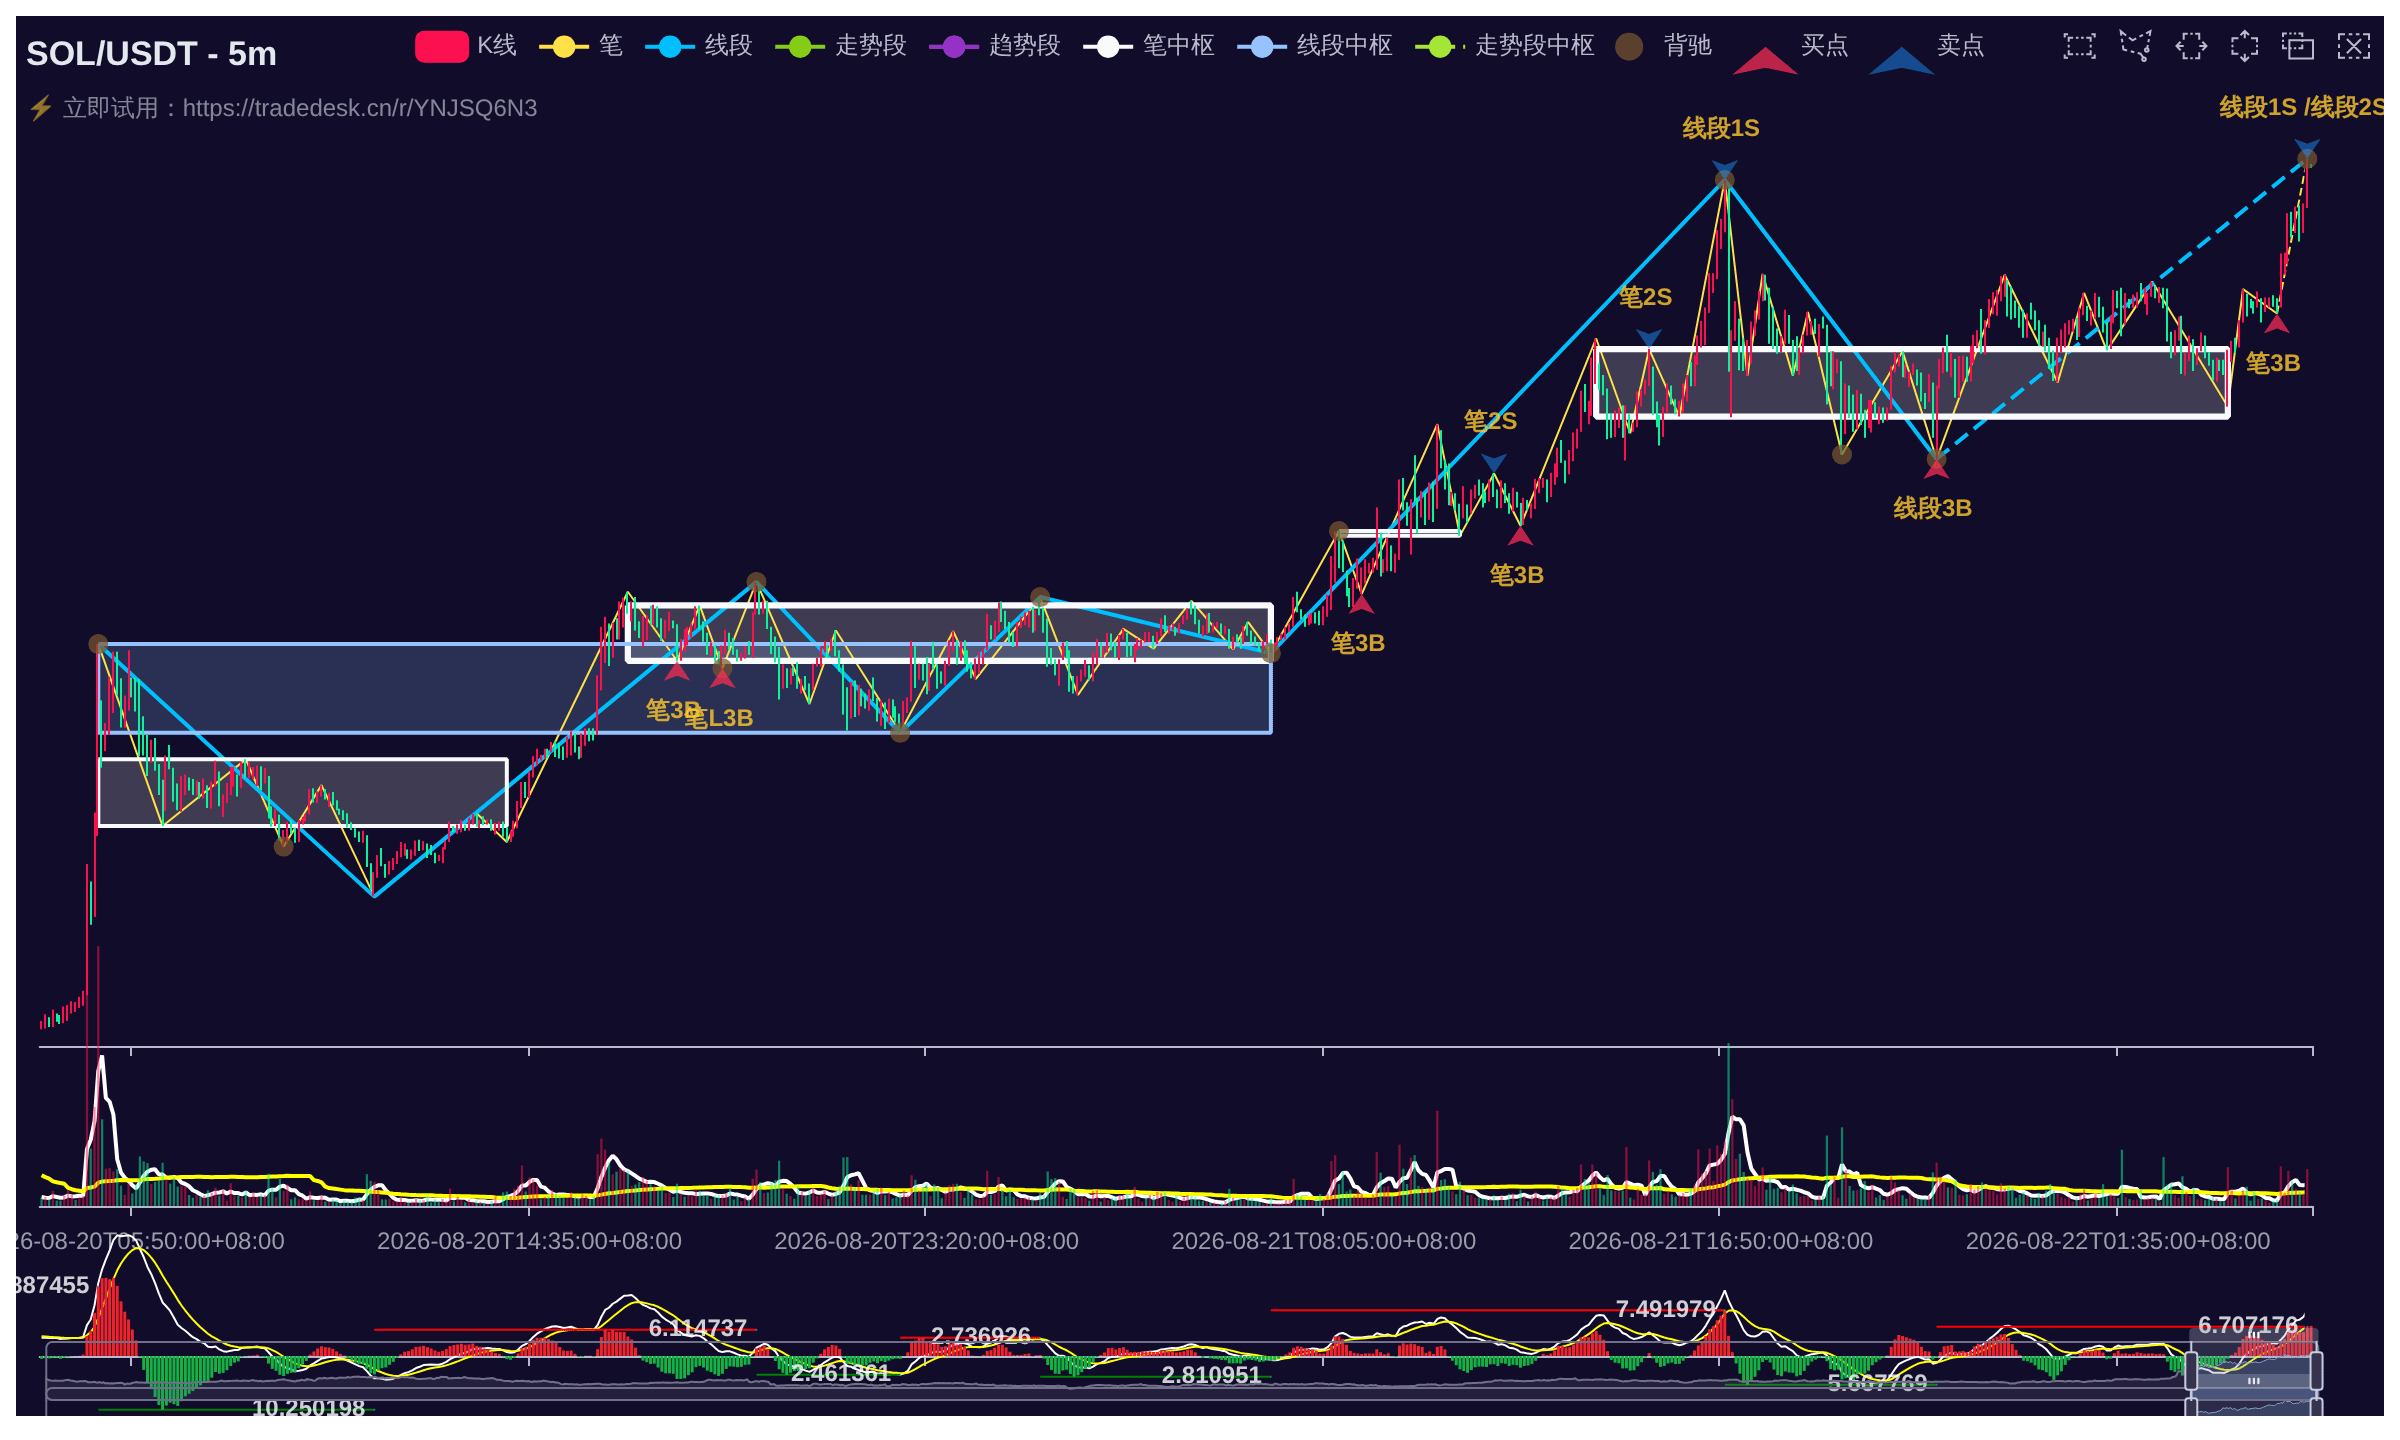Toggle the 线段 legend item
This screenshot has height=1440, width=2400.
tap(699, 46)
